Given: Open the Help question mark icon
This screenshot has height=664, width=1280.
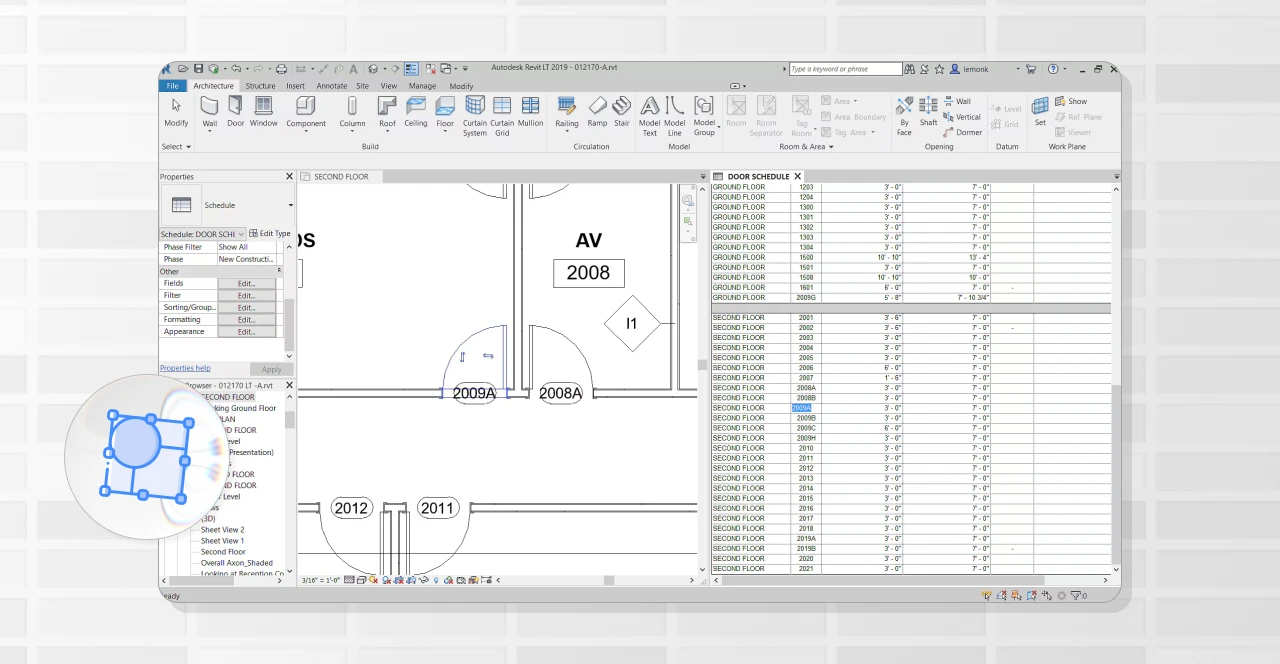Looking at the screenshot, I should (1053, 69).
